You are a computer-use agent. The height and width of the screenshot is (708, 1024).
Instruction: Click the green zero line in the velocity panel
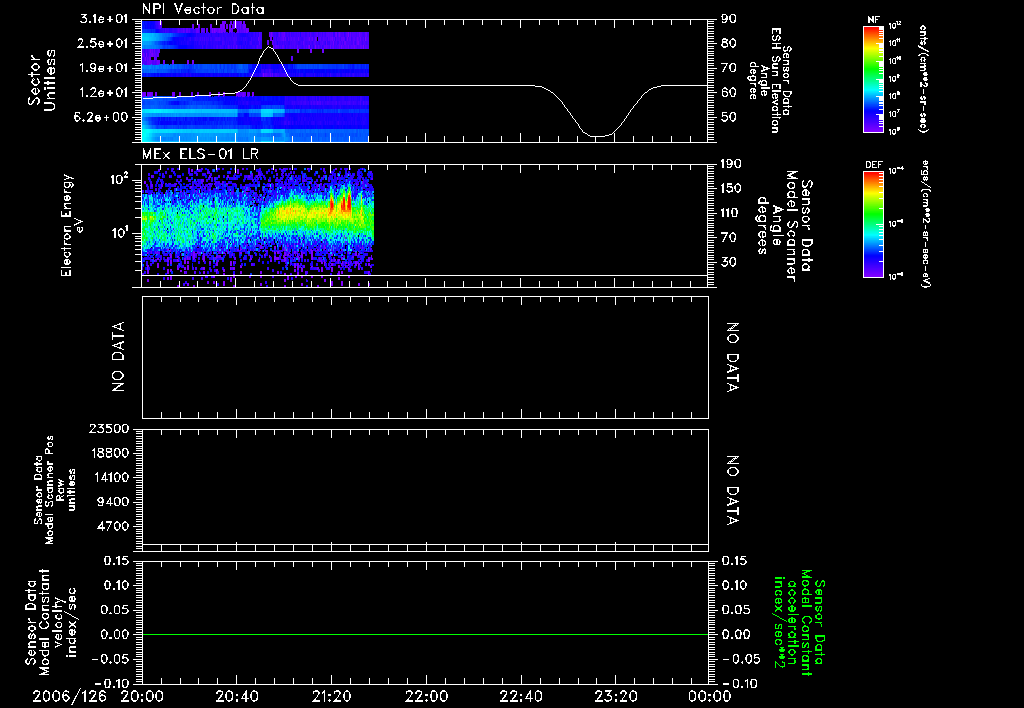[425, 634]
